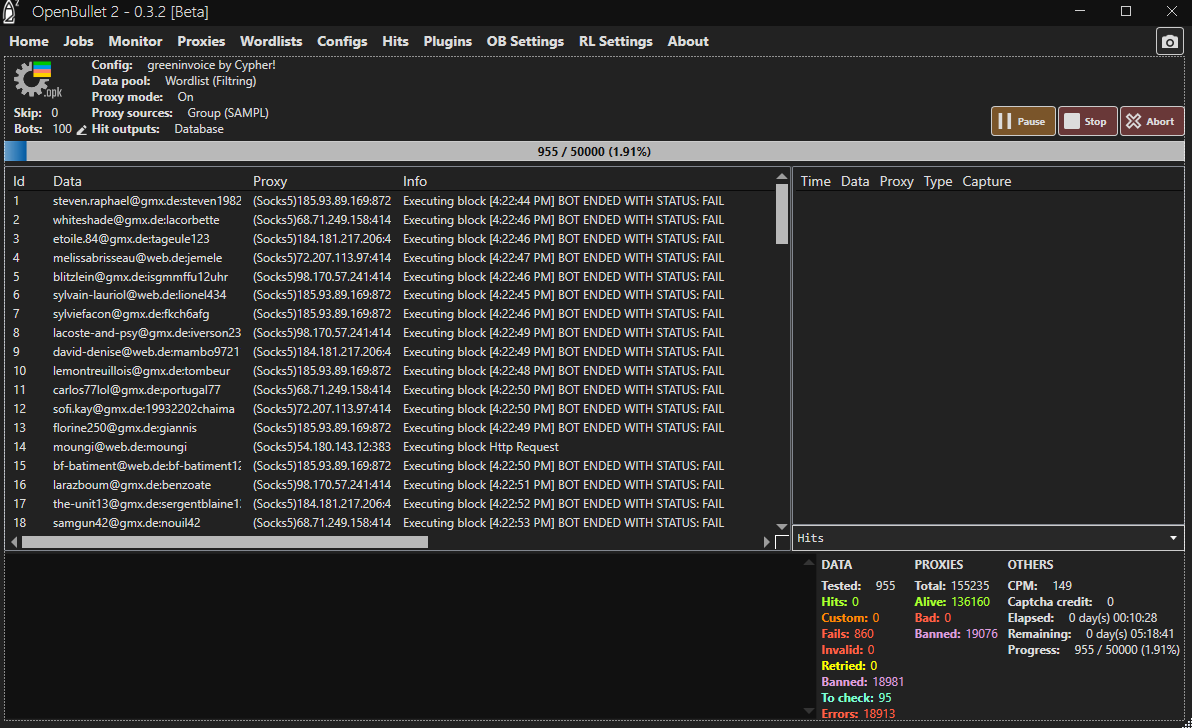Screen dimensions: 1192x728
Task: Open the Hits filter dropdown
Action: point(1174,538)
